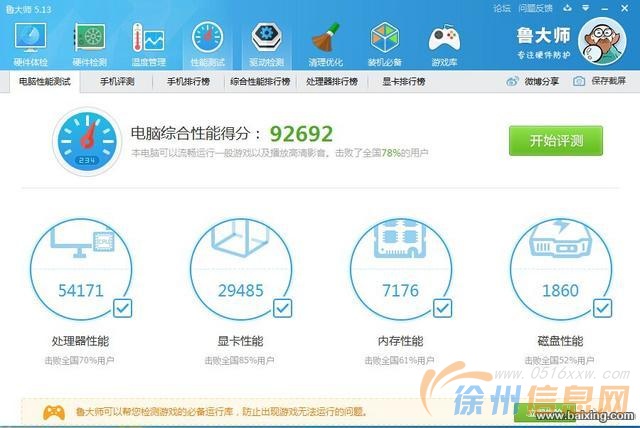Switch to 电脑性能测试 tab
The height and width of the screenshot is (428, 640).
(45, 82)
